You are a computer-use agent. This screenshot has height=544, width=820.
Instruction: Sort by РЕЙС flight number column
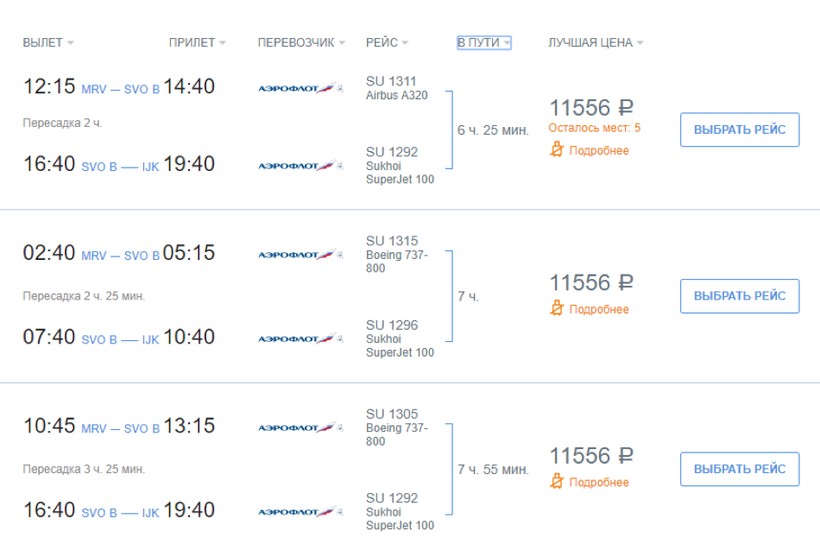click(x=387, y=42)
